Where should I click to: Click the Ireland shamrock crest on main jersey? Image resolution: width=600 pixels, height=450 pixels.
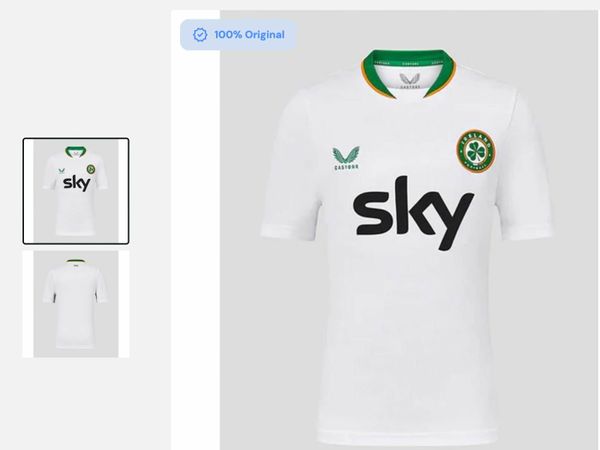476,150
